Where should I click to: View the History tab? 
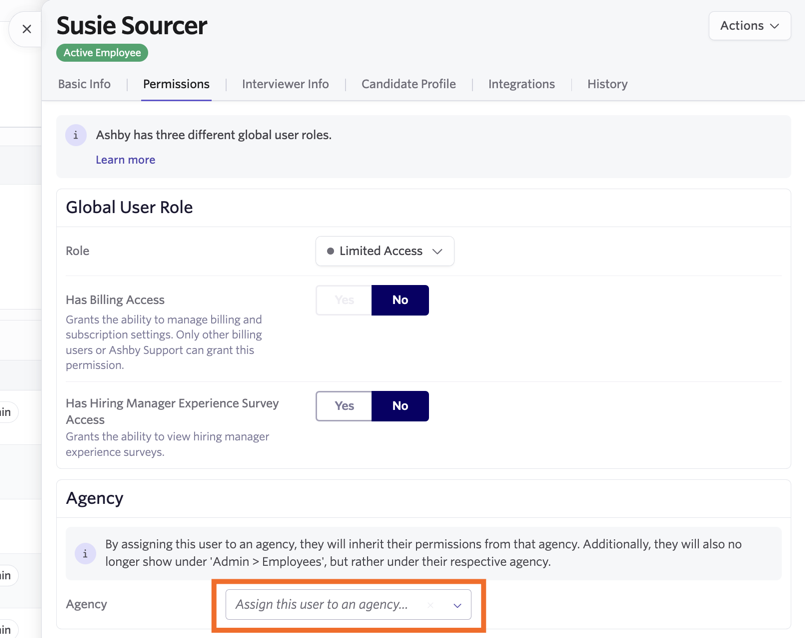click(x=607, y=84)
